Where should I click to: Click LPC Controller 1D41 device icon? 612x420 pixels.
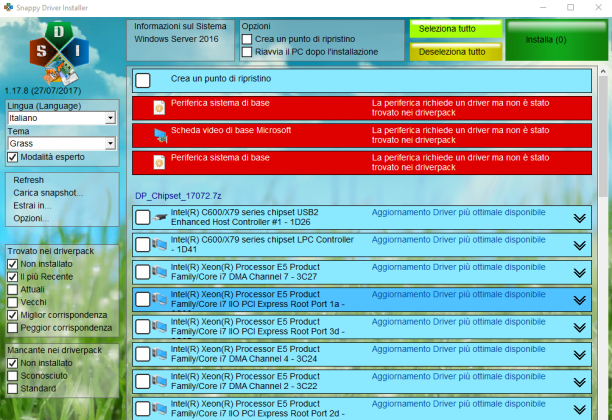tap(160, 245)
